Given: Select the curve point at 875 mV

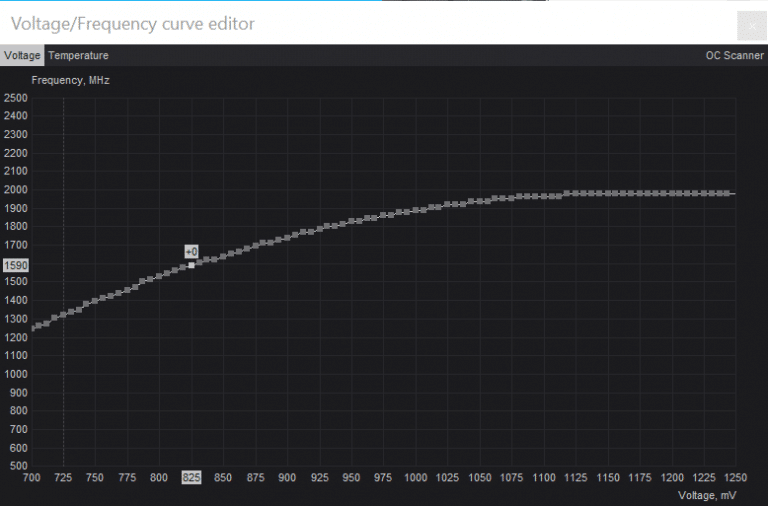Looking at the screenshot, I should [x=255, y=244].
